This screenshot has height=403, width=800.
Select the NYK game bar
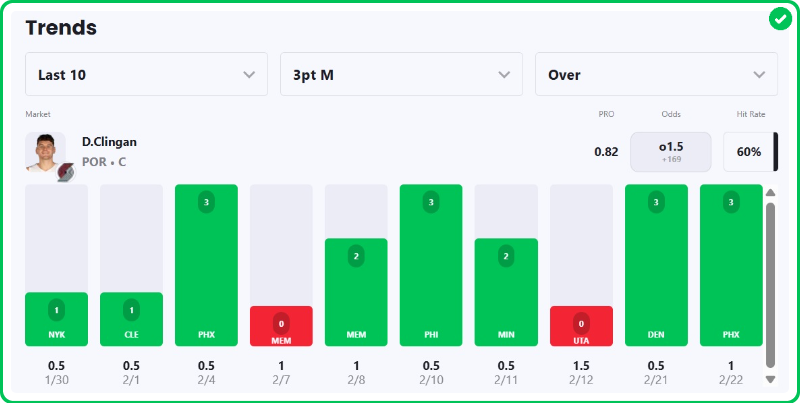click(56, 318)
